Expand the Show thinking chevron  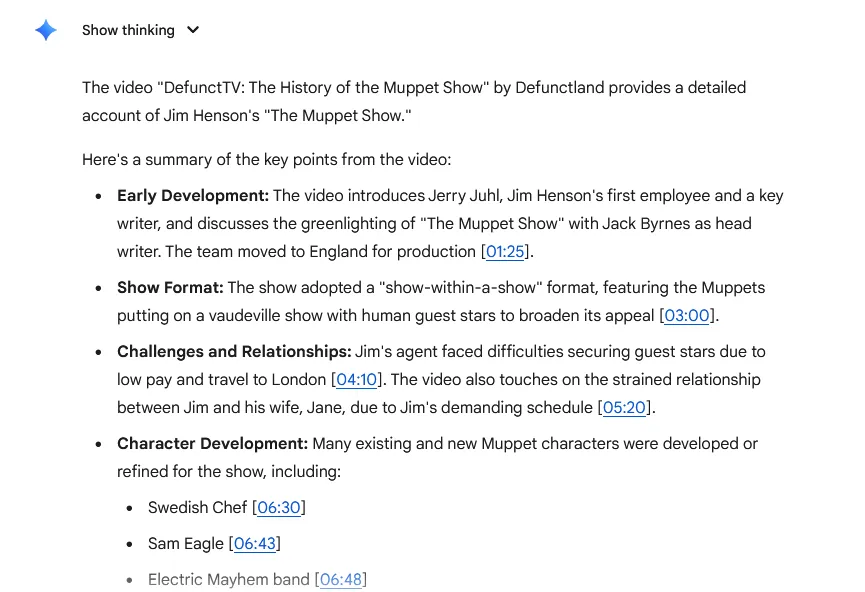click(x=193, y=30)
